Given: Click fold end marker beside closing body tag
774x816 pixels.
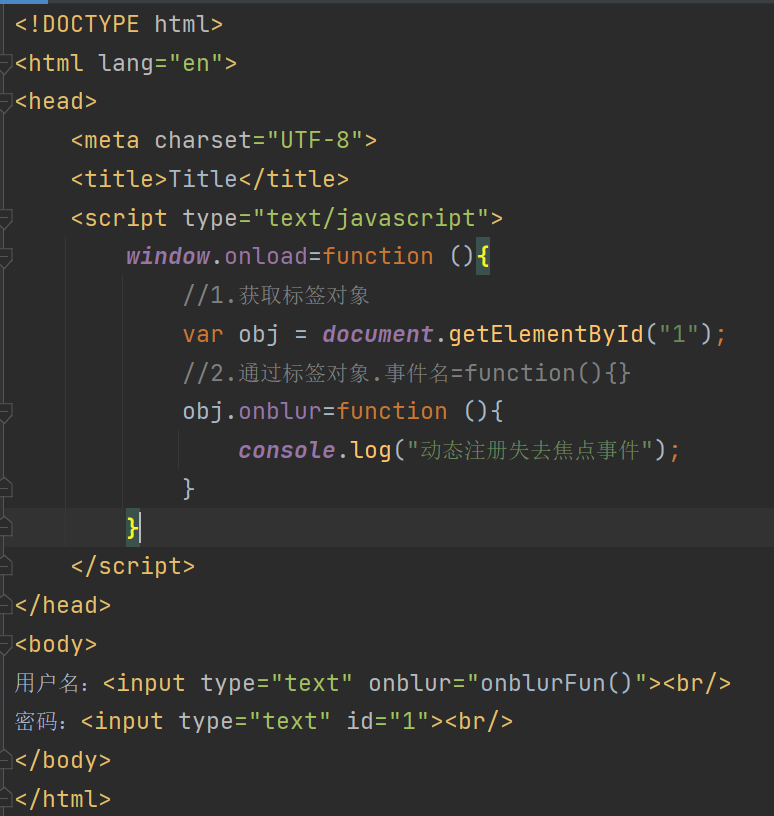Looking at the screenshot, I should (x=5, y=760).
